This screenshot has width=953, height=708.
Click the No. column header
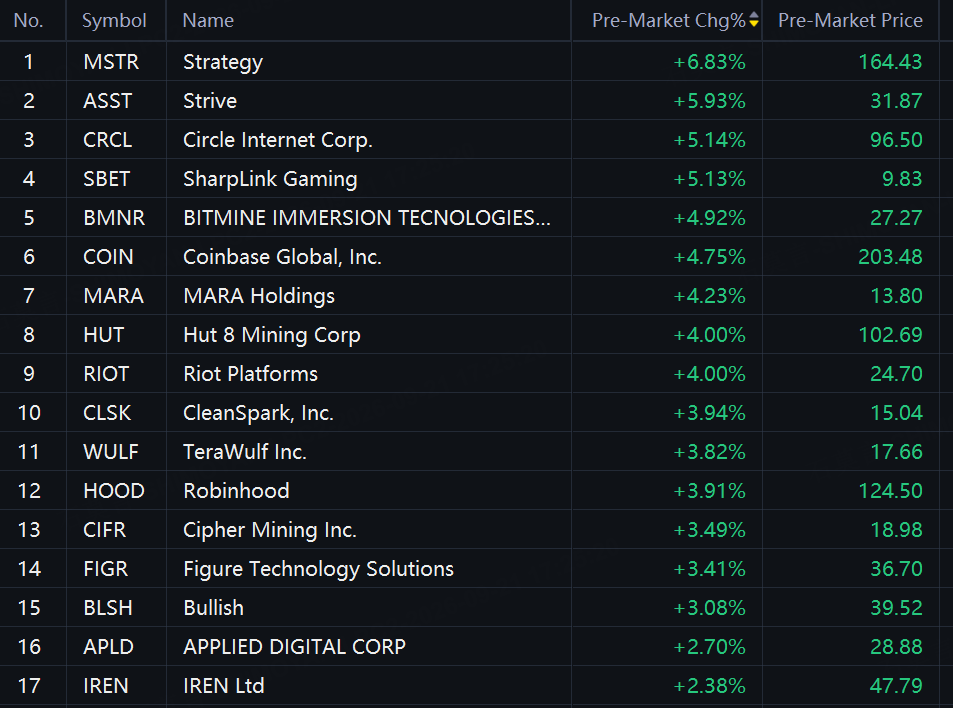point(29,20)
